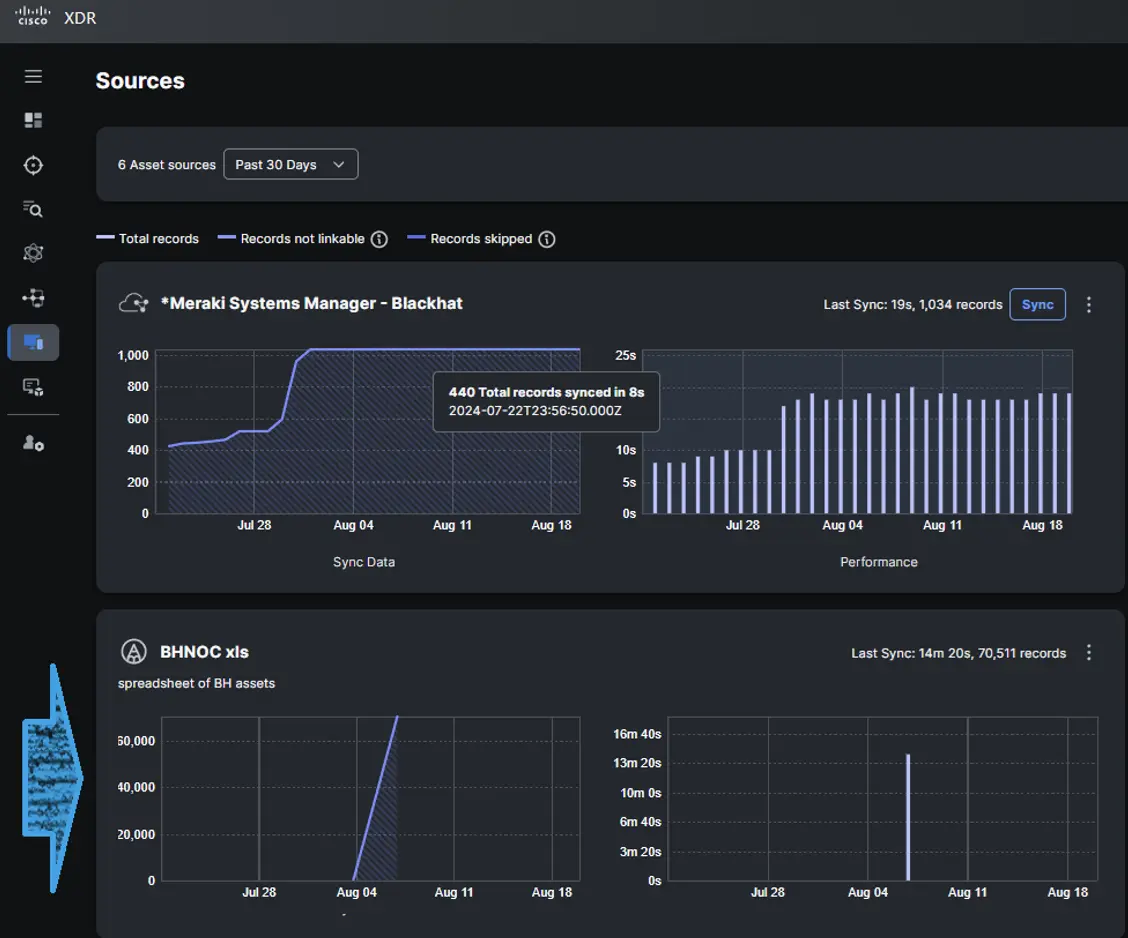Open the navigation hamburger menu

click(x=33, y=76)
